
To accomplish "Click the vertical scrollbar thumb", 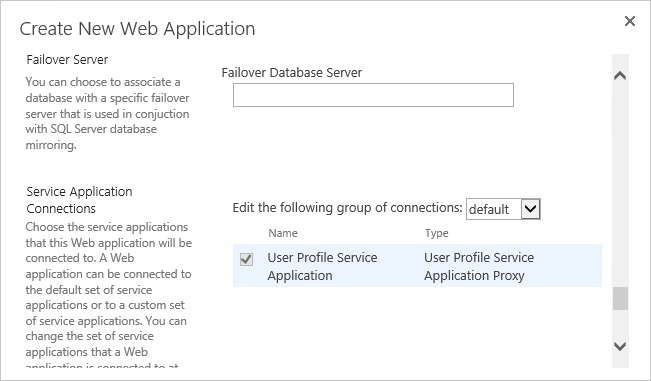I will [x=620, y=298].
